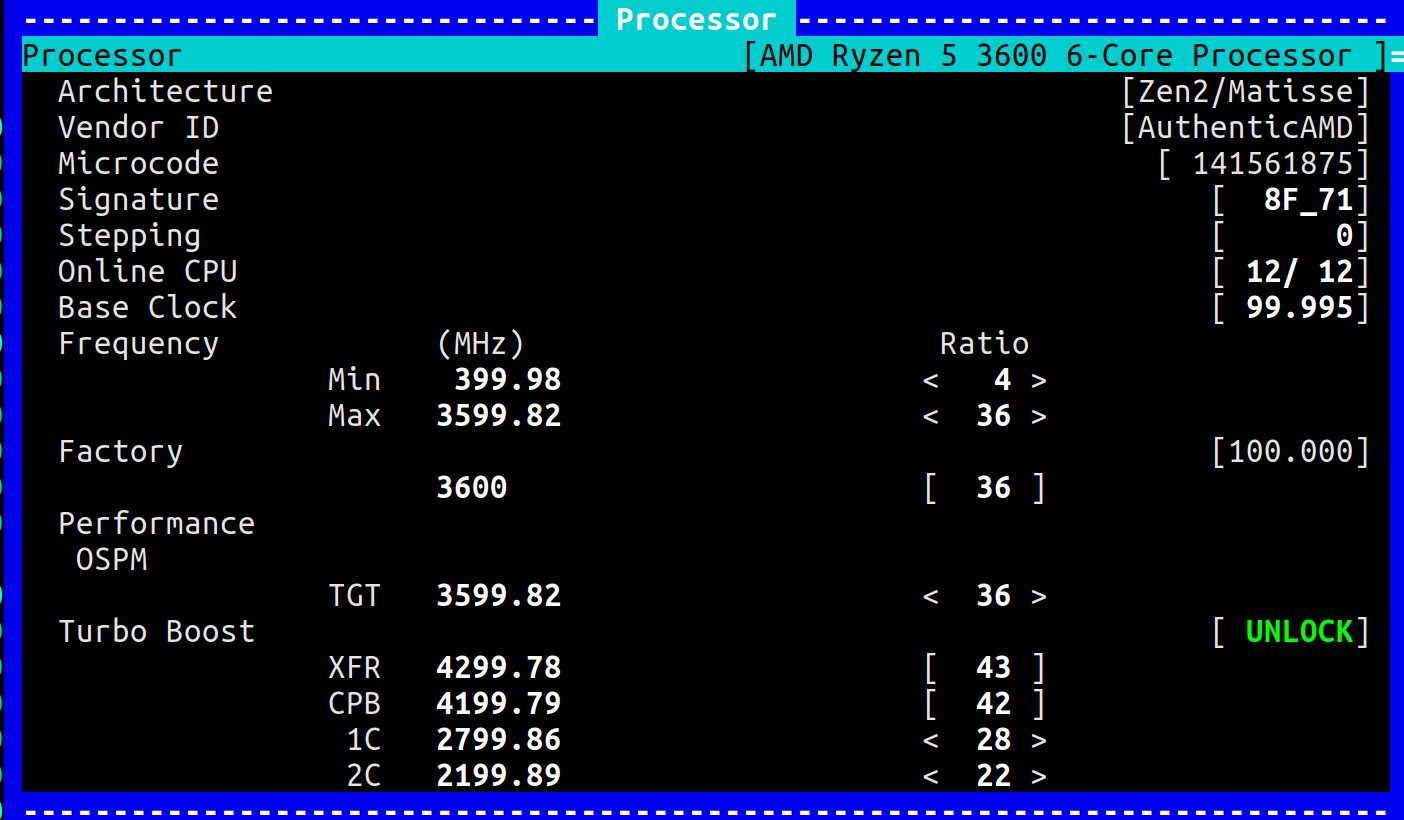
Task: Click the TGT row label
Action: coord(354,596)
